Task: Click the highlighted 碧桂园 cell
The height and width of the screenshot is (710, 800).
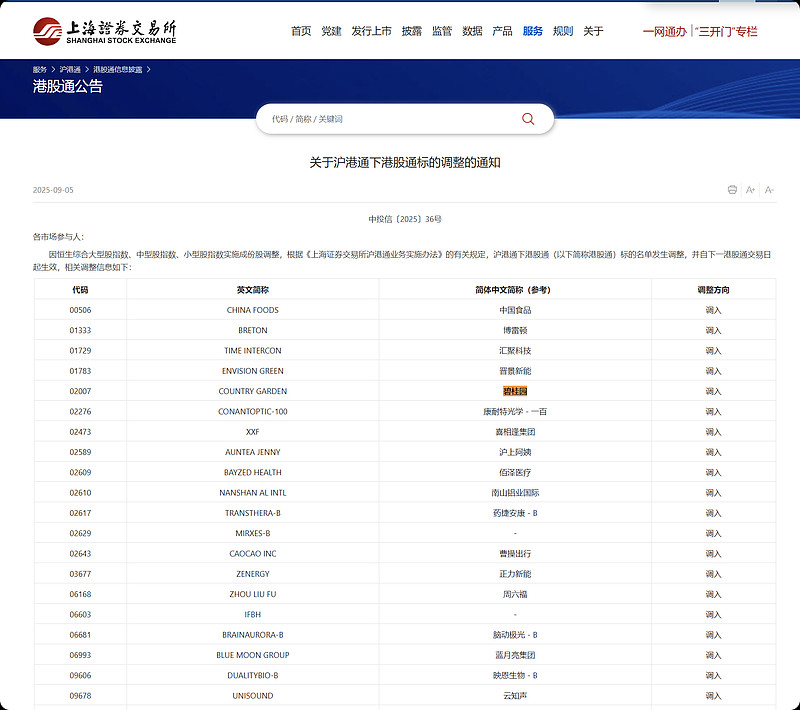Action: pos(515,391)
